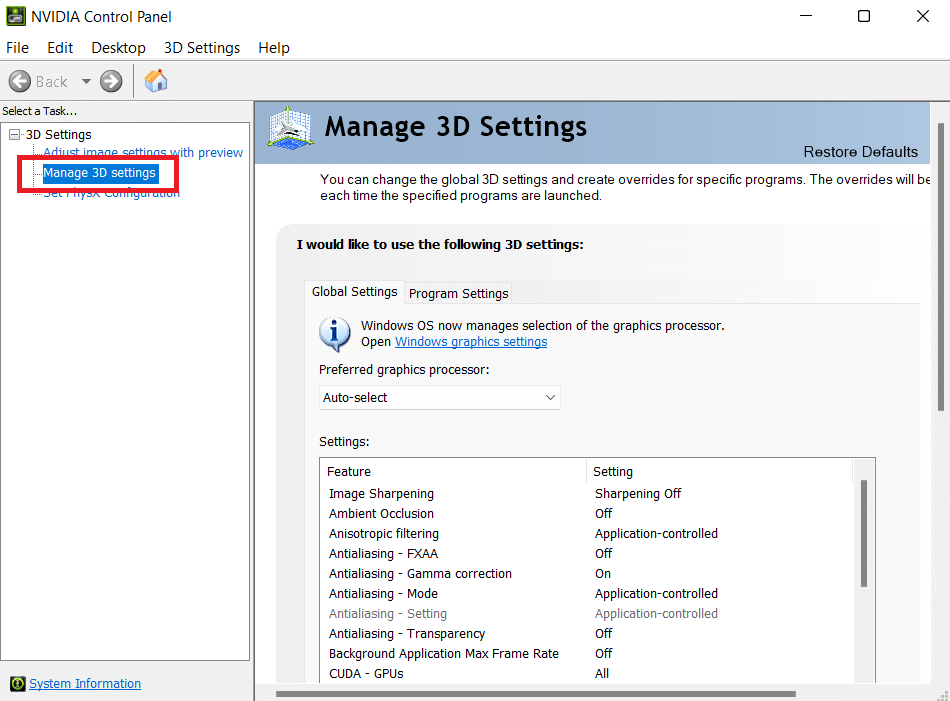Click the Setting column header
The width and height of the screenshot is (950, 701).
click(x=719, y=471)
